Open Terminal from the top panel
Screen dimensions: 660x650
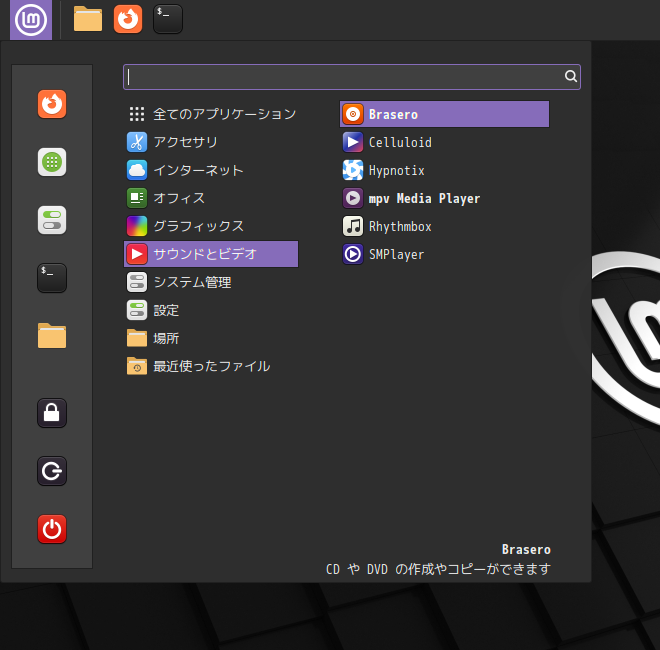point(168,19)
